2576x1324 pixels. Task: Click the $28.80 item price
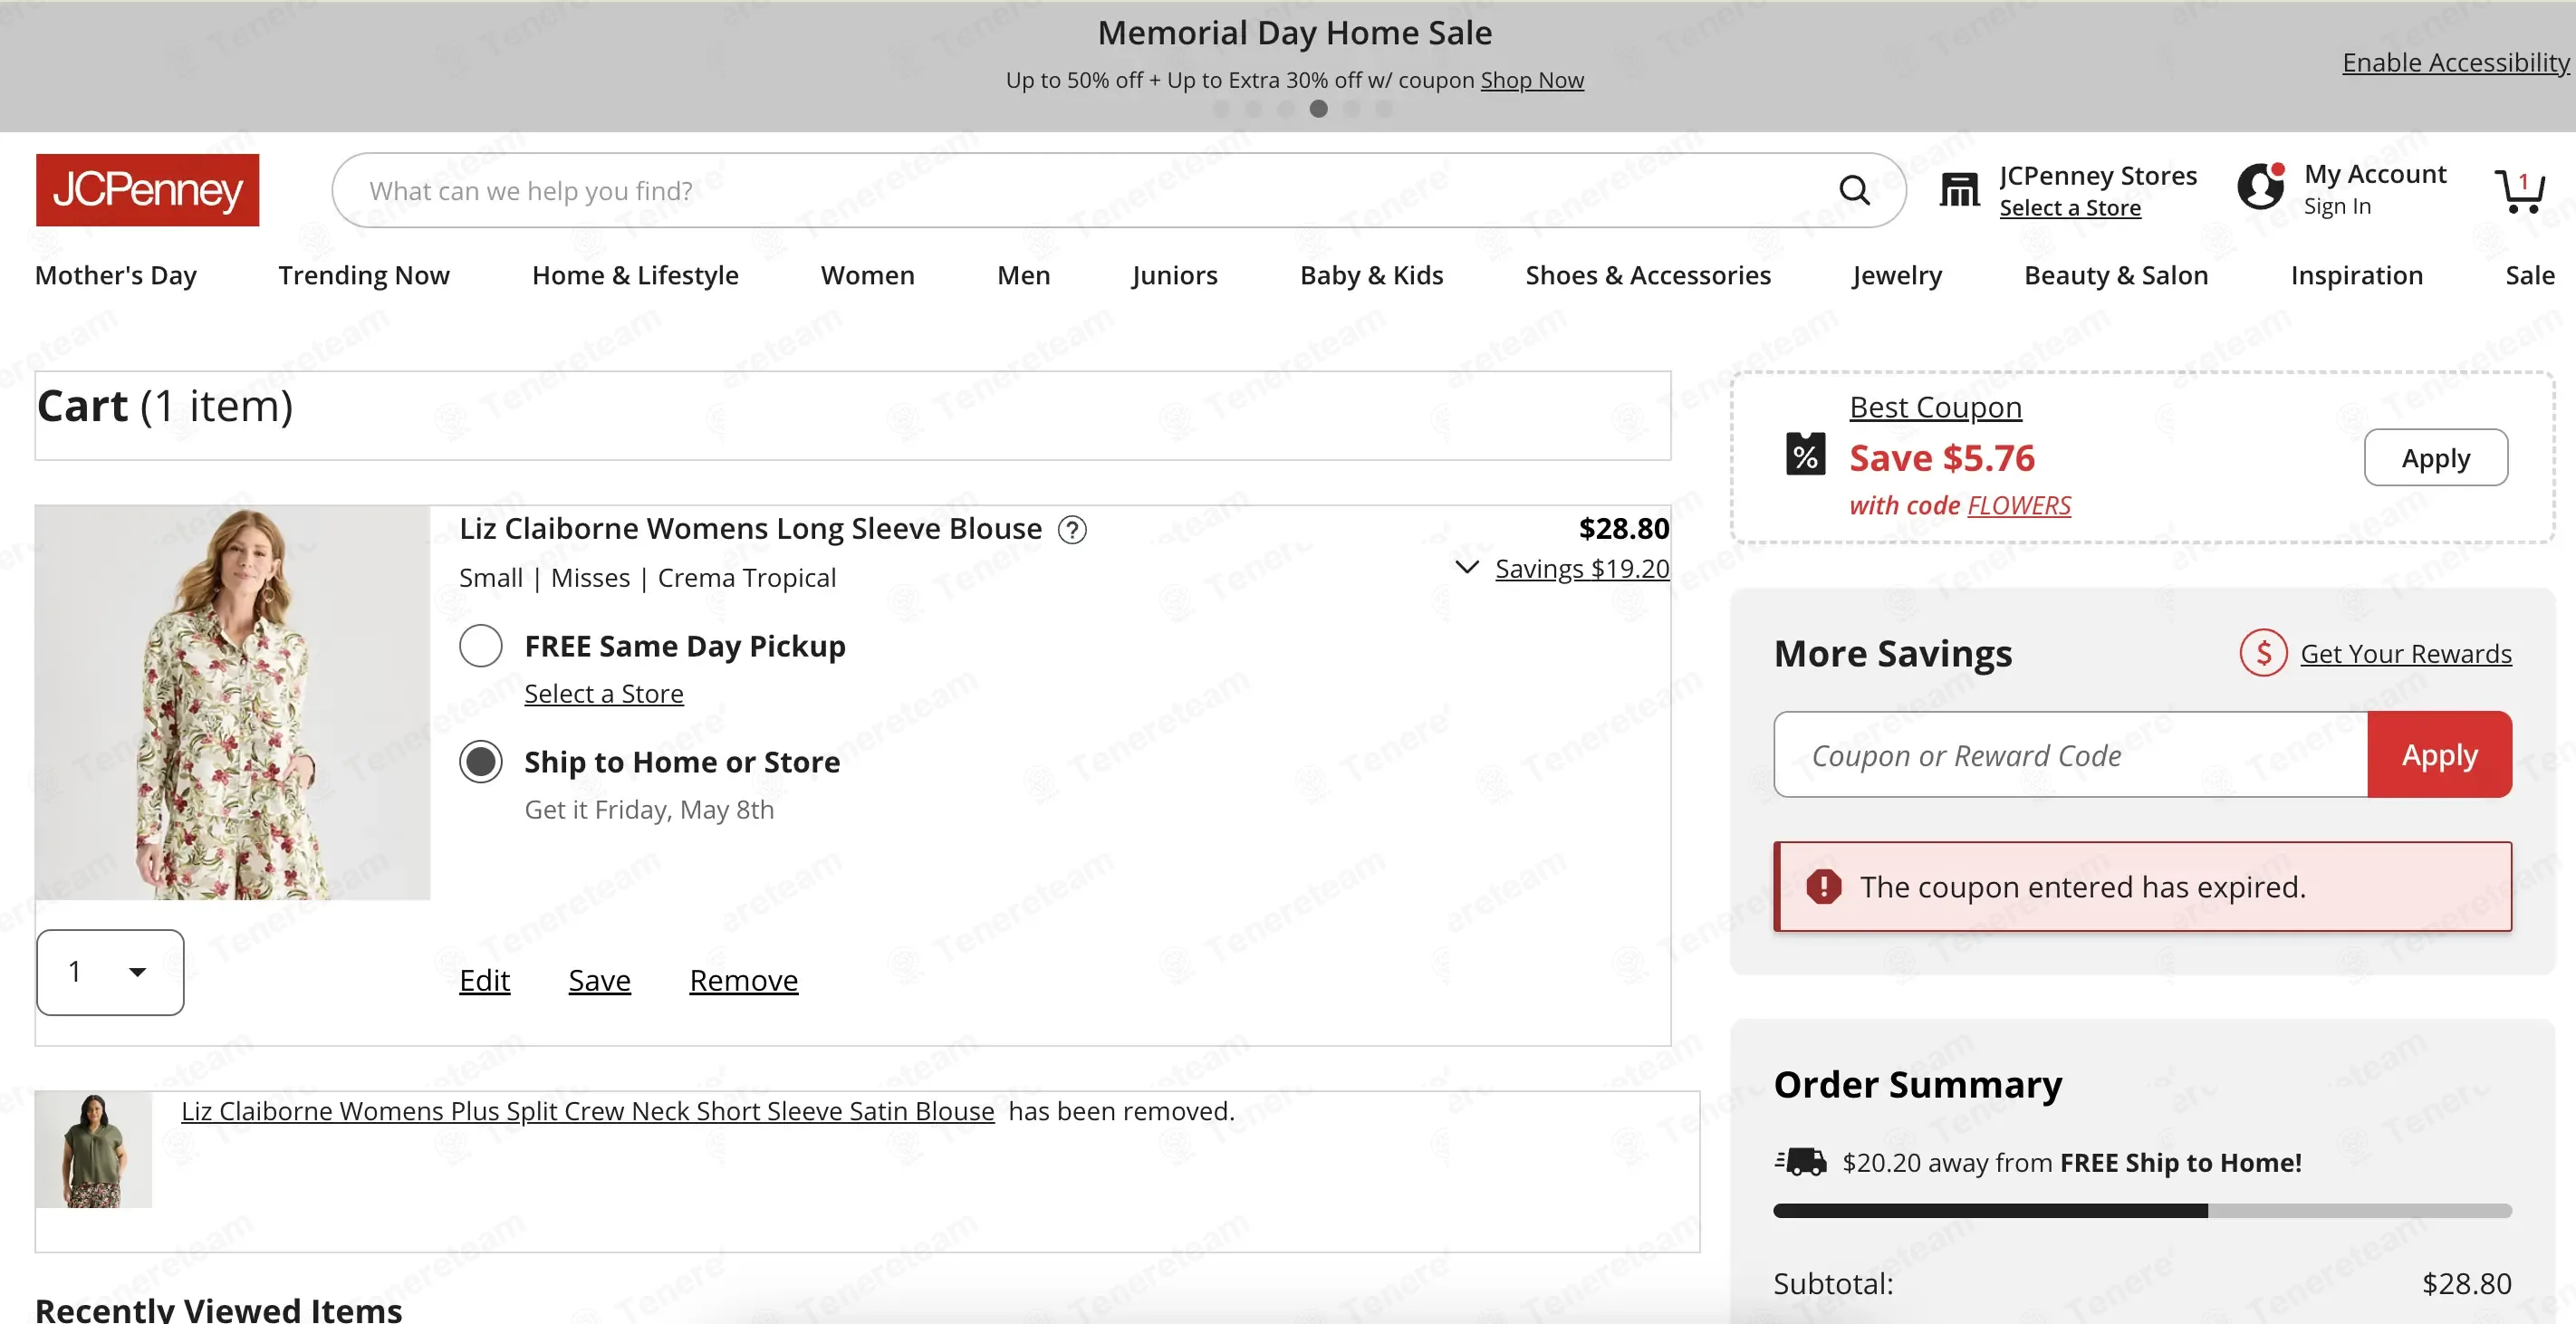point(1623,528)
